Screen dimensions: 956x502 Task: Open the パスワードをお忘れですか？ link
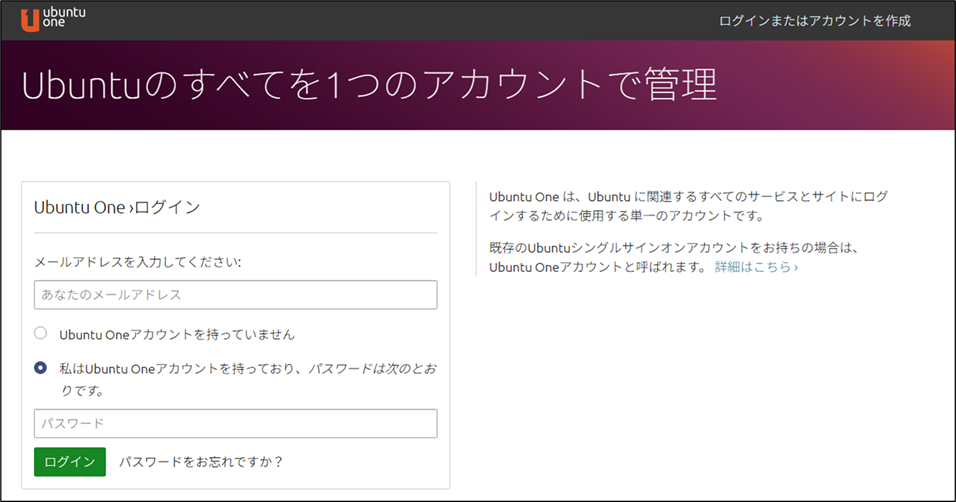tap(201, 462)
